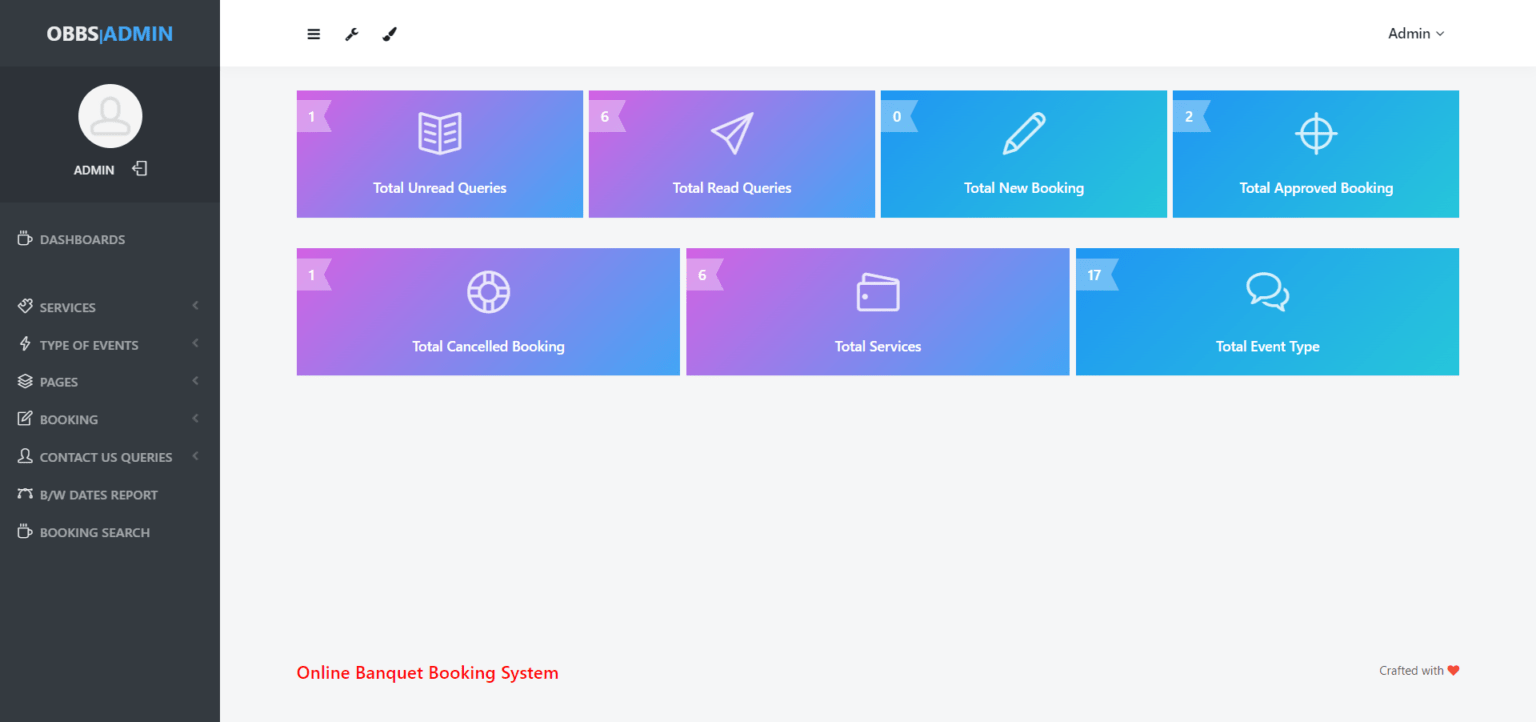Expand the Services menu
This screenshot has height=722, width=1536.
tap(67, 307)
